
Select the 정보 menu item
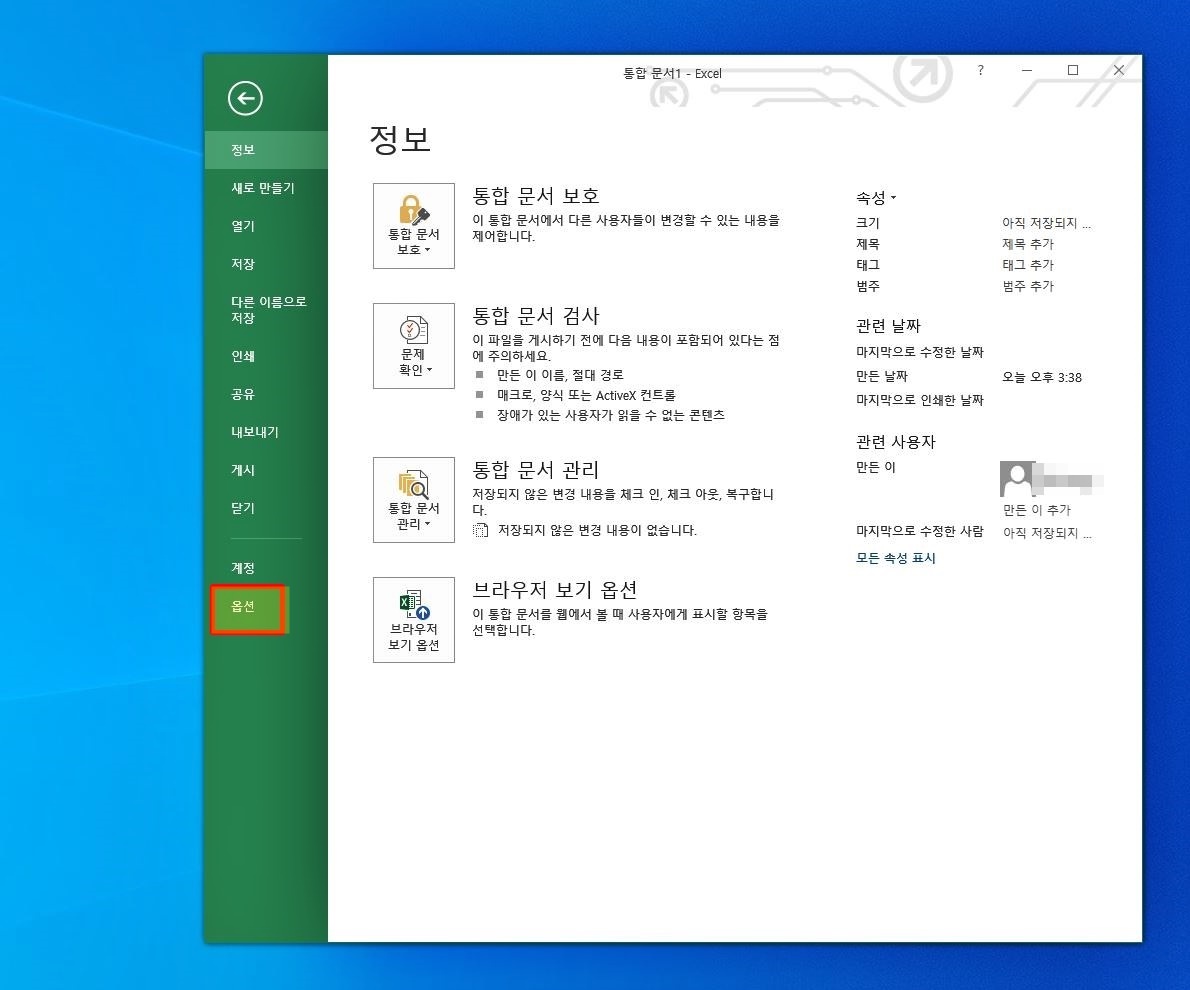click(266, 150)
